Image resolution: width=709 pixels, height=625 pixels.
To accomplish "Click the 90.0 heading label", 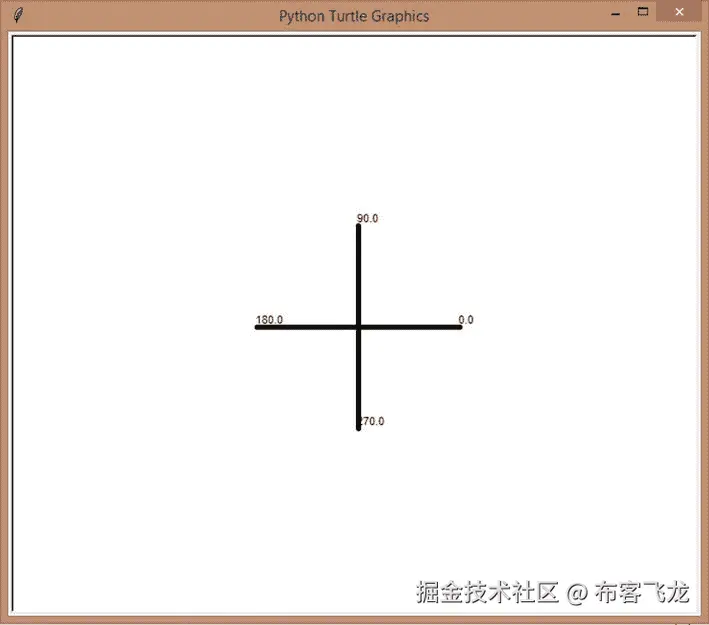I will [x=367, y=218].
